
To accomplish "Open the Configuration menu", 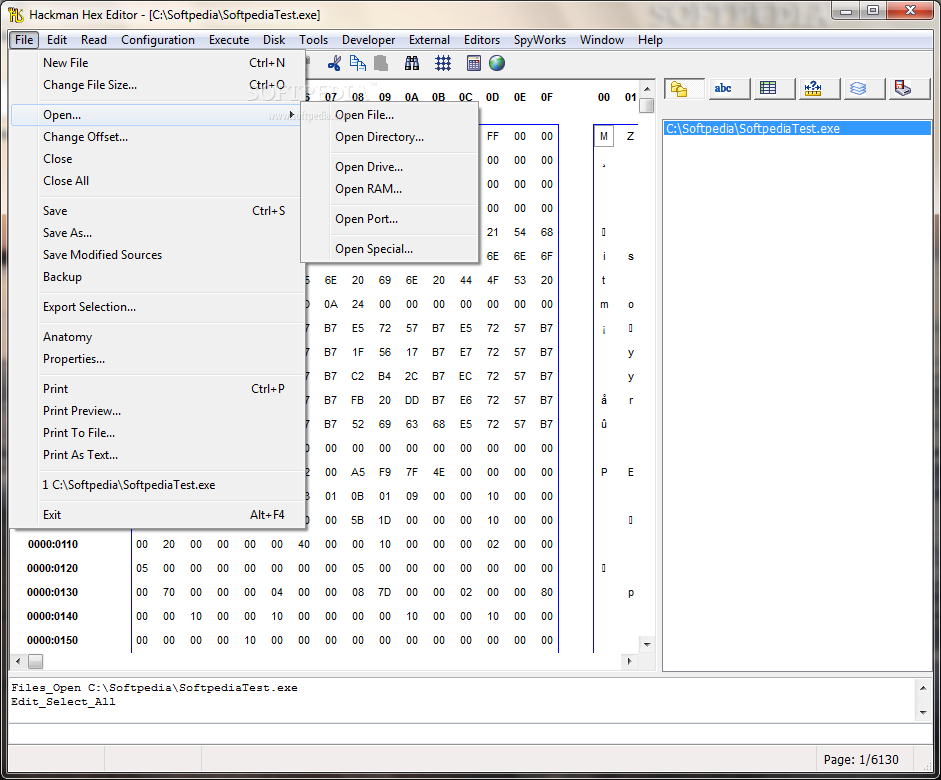I will 158,40.
